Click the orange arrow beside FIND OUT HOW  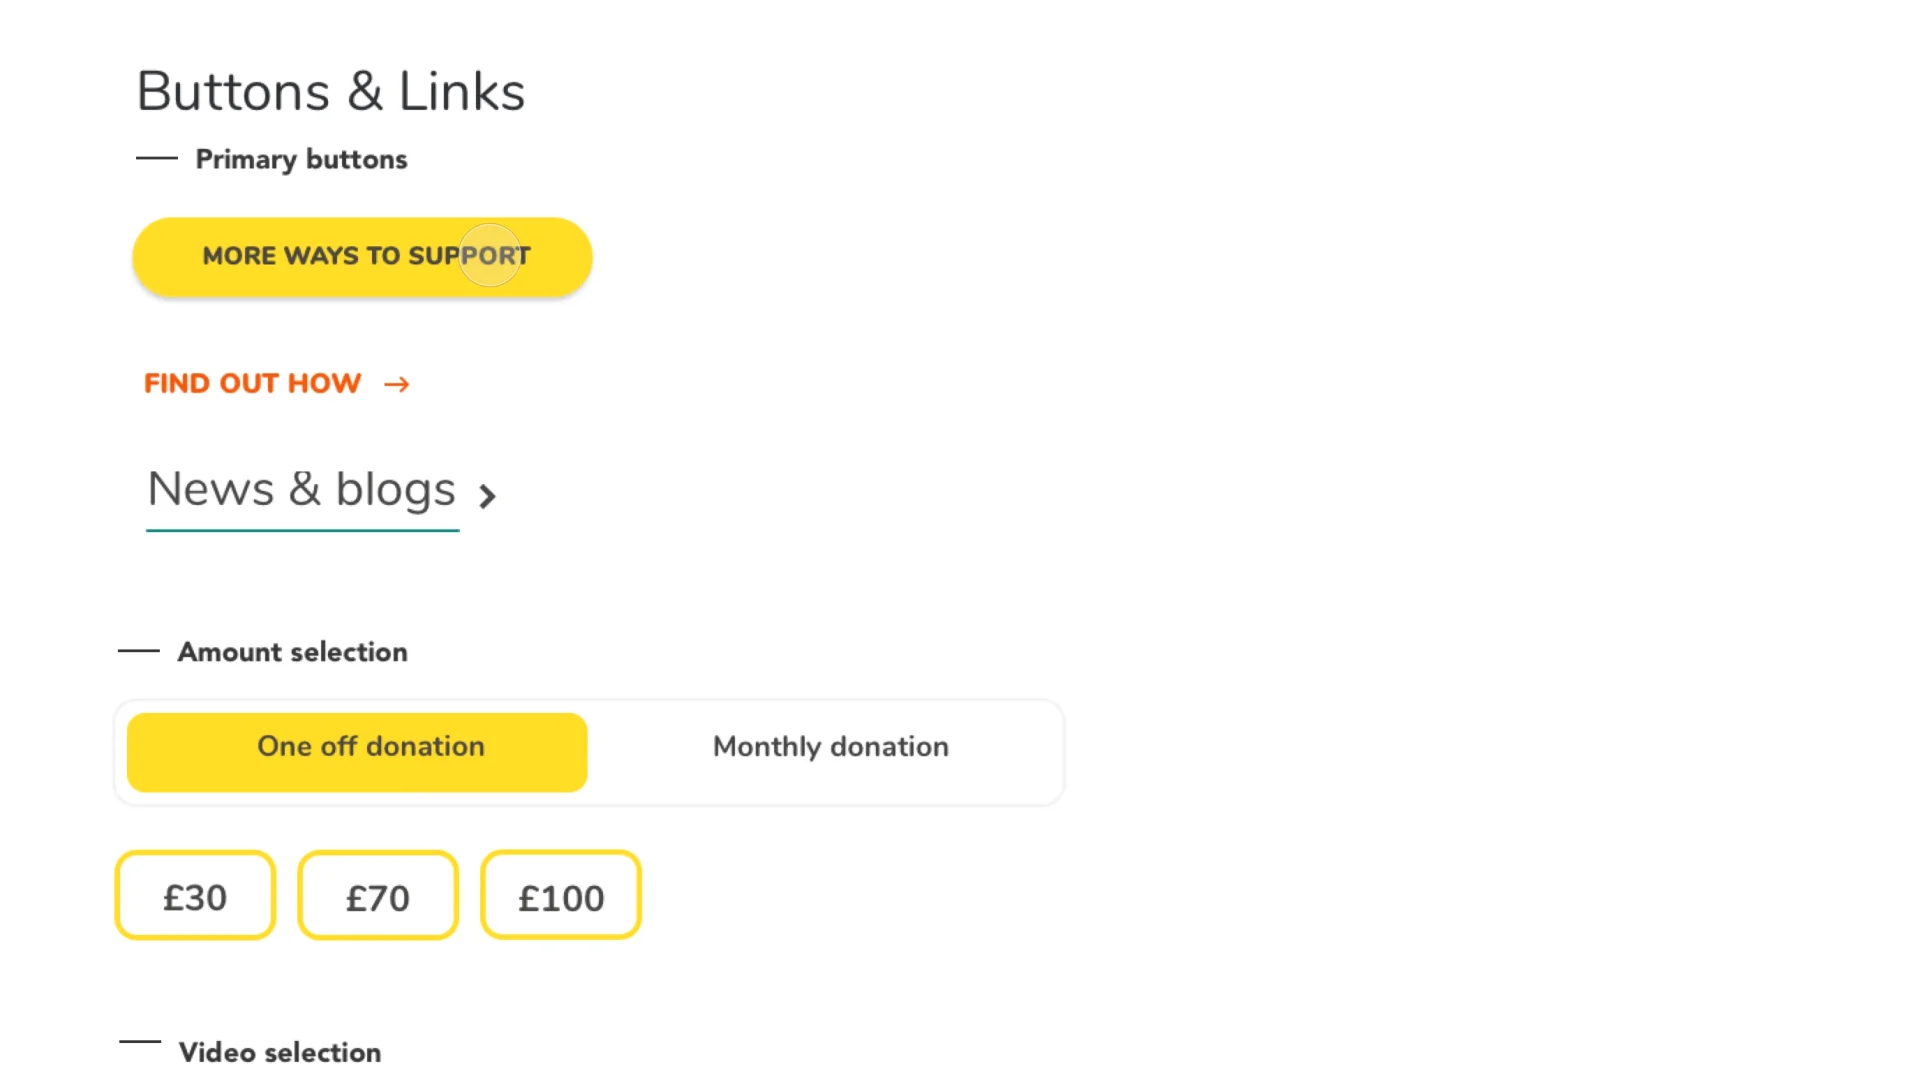(397, 384)
